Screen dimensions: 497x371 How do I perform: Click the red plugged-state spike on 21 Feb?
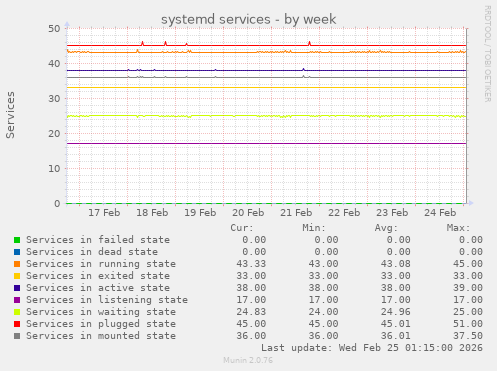[310, 43]
